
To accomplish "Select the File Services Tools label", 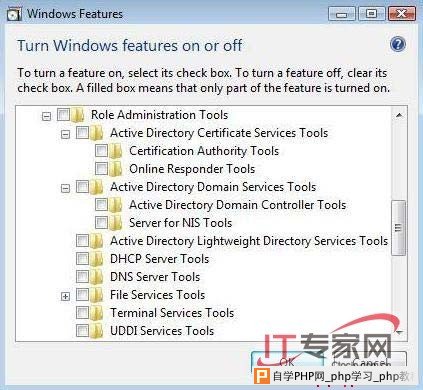I will 158,295.
